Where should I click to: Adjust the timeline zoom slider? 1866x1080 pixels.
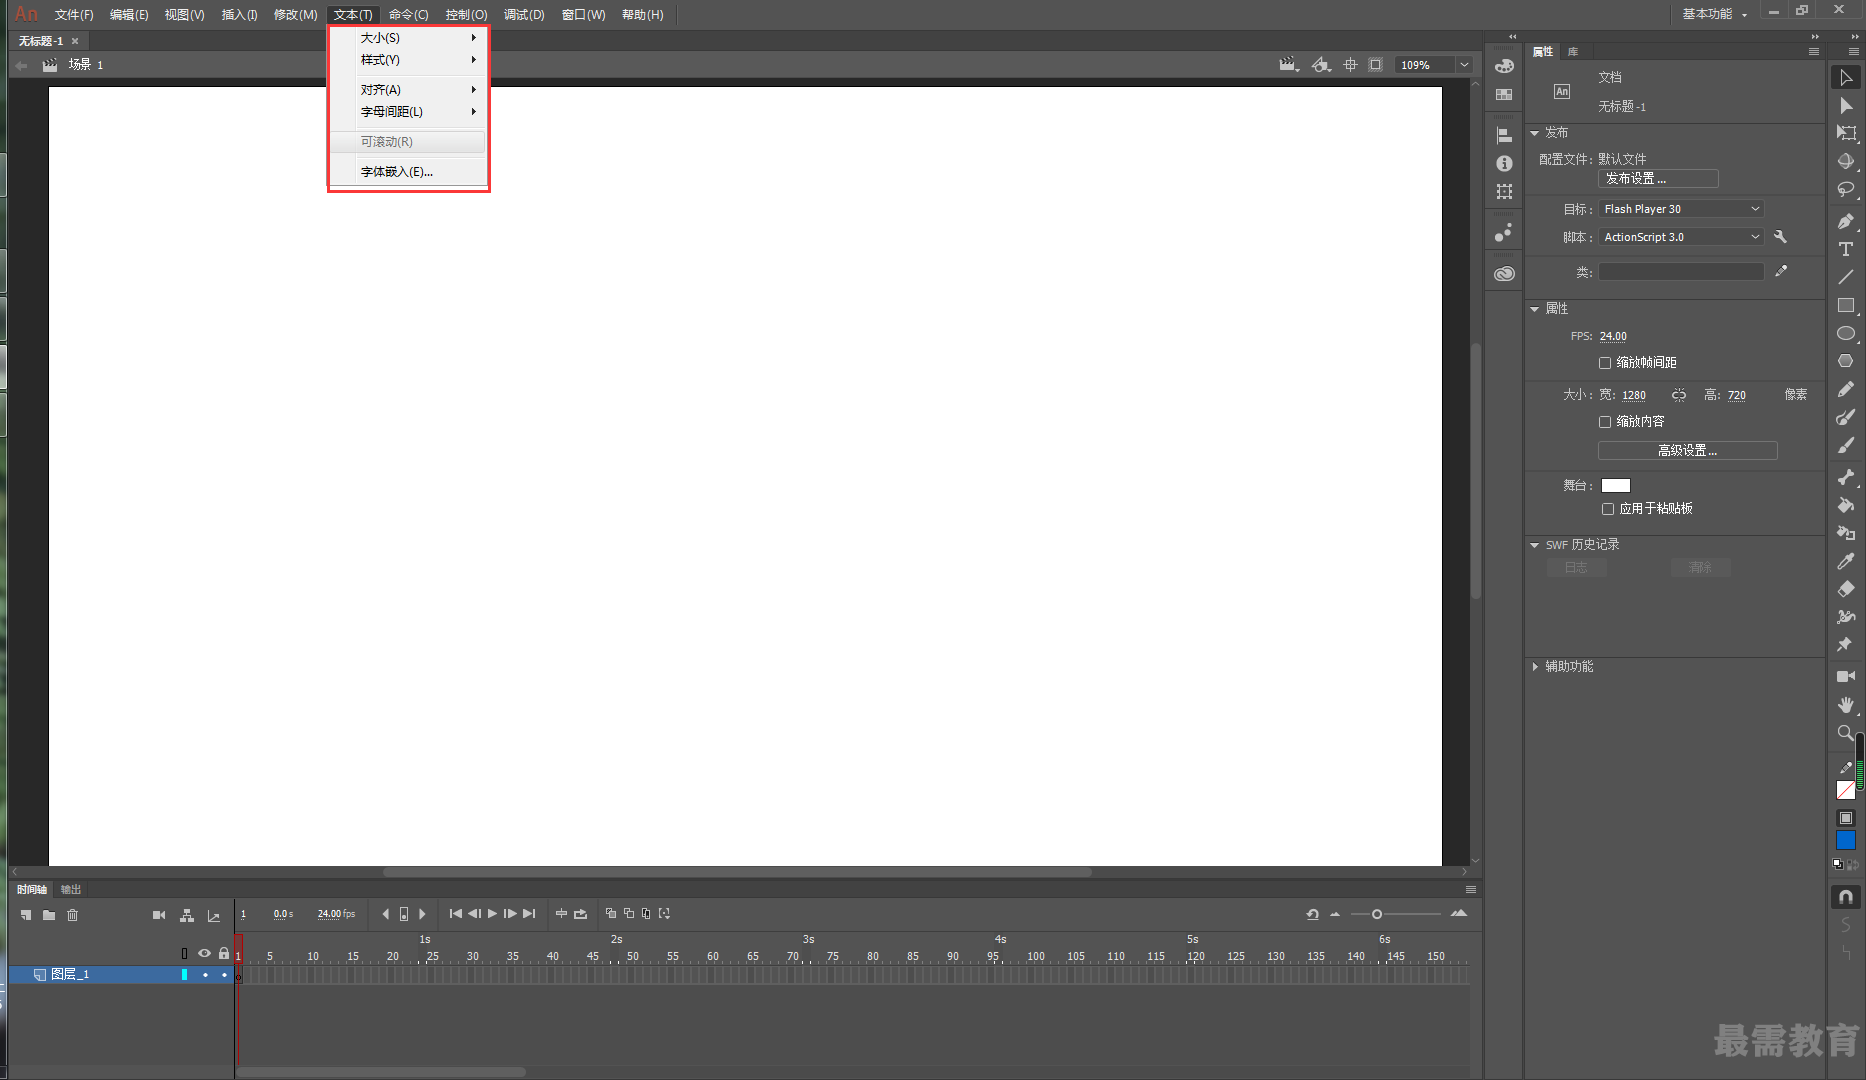(x=1377, y=914)
